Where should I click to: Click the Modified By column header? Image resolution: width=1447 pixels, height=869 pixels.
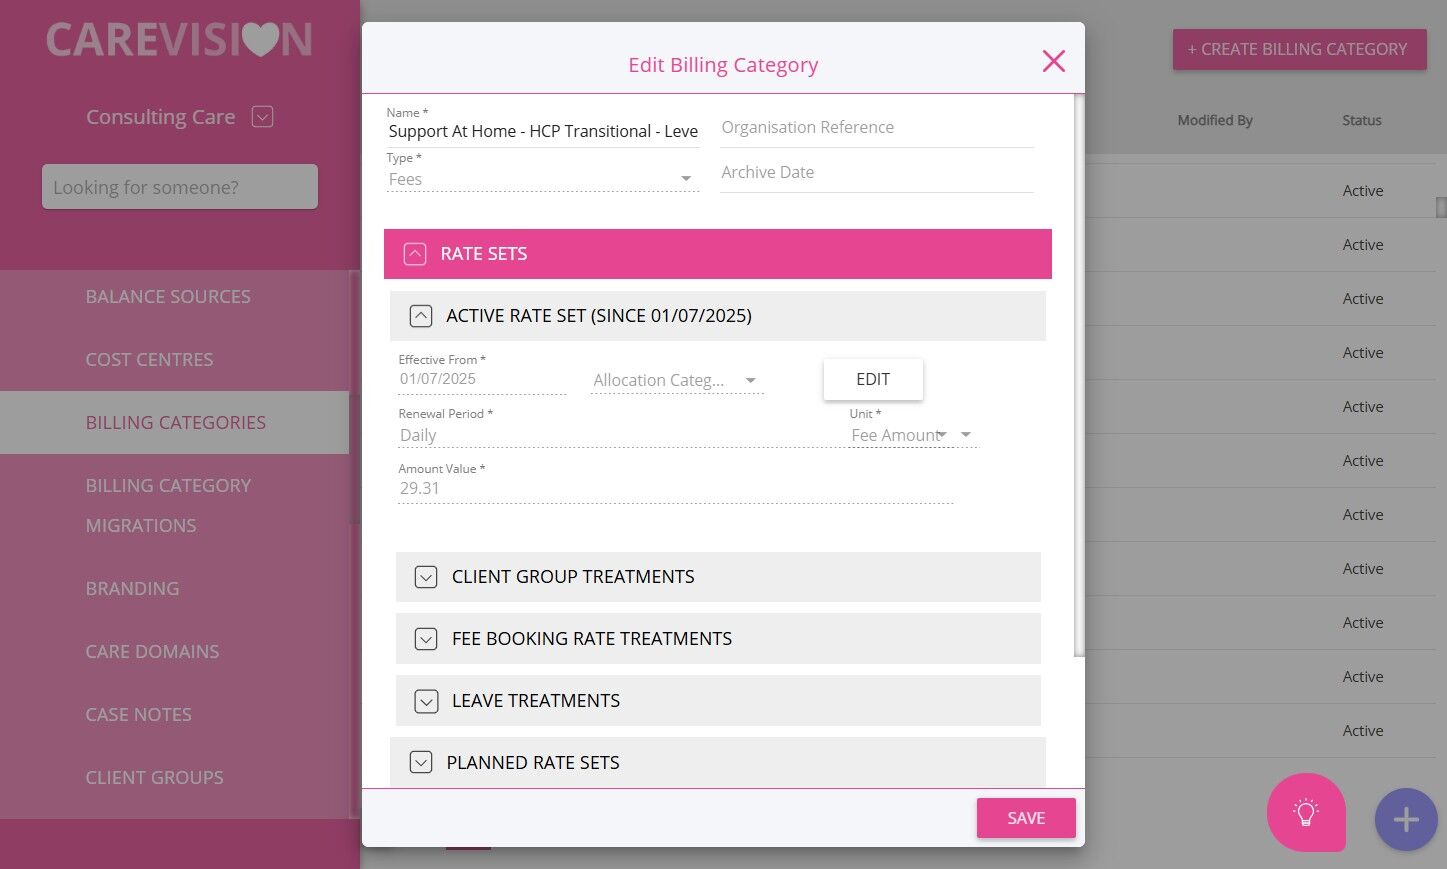pyautogui.click(x=1214, y=120)
